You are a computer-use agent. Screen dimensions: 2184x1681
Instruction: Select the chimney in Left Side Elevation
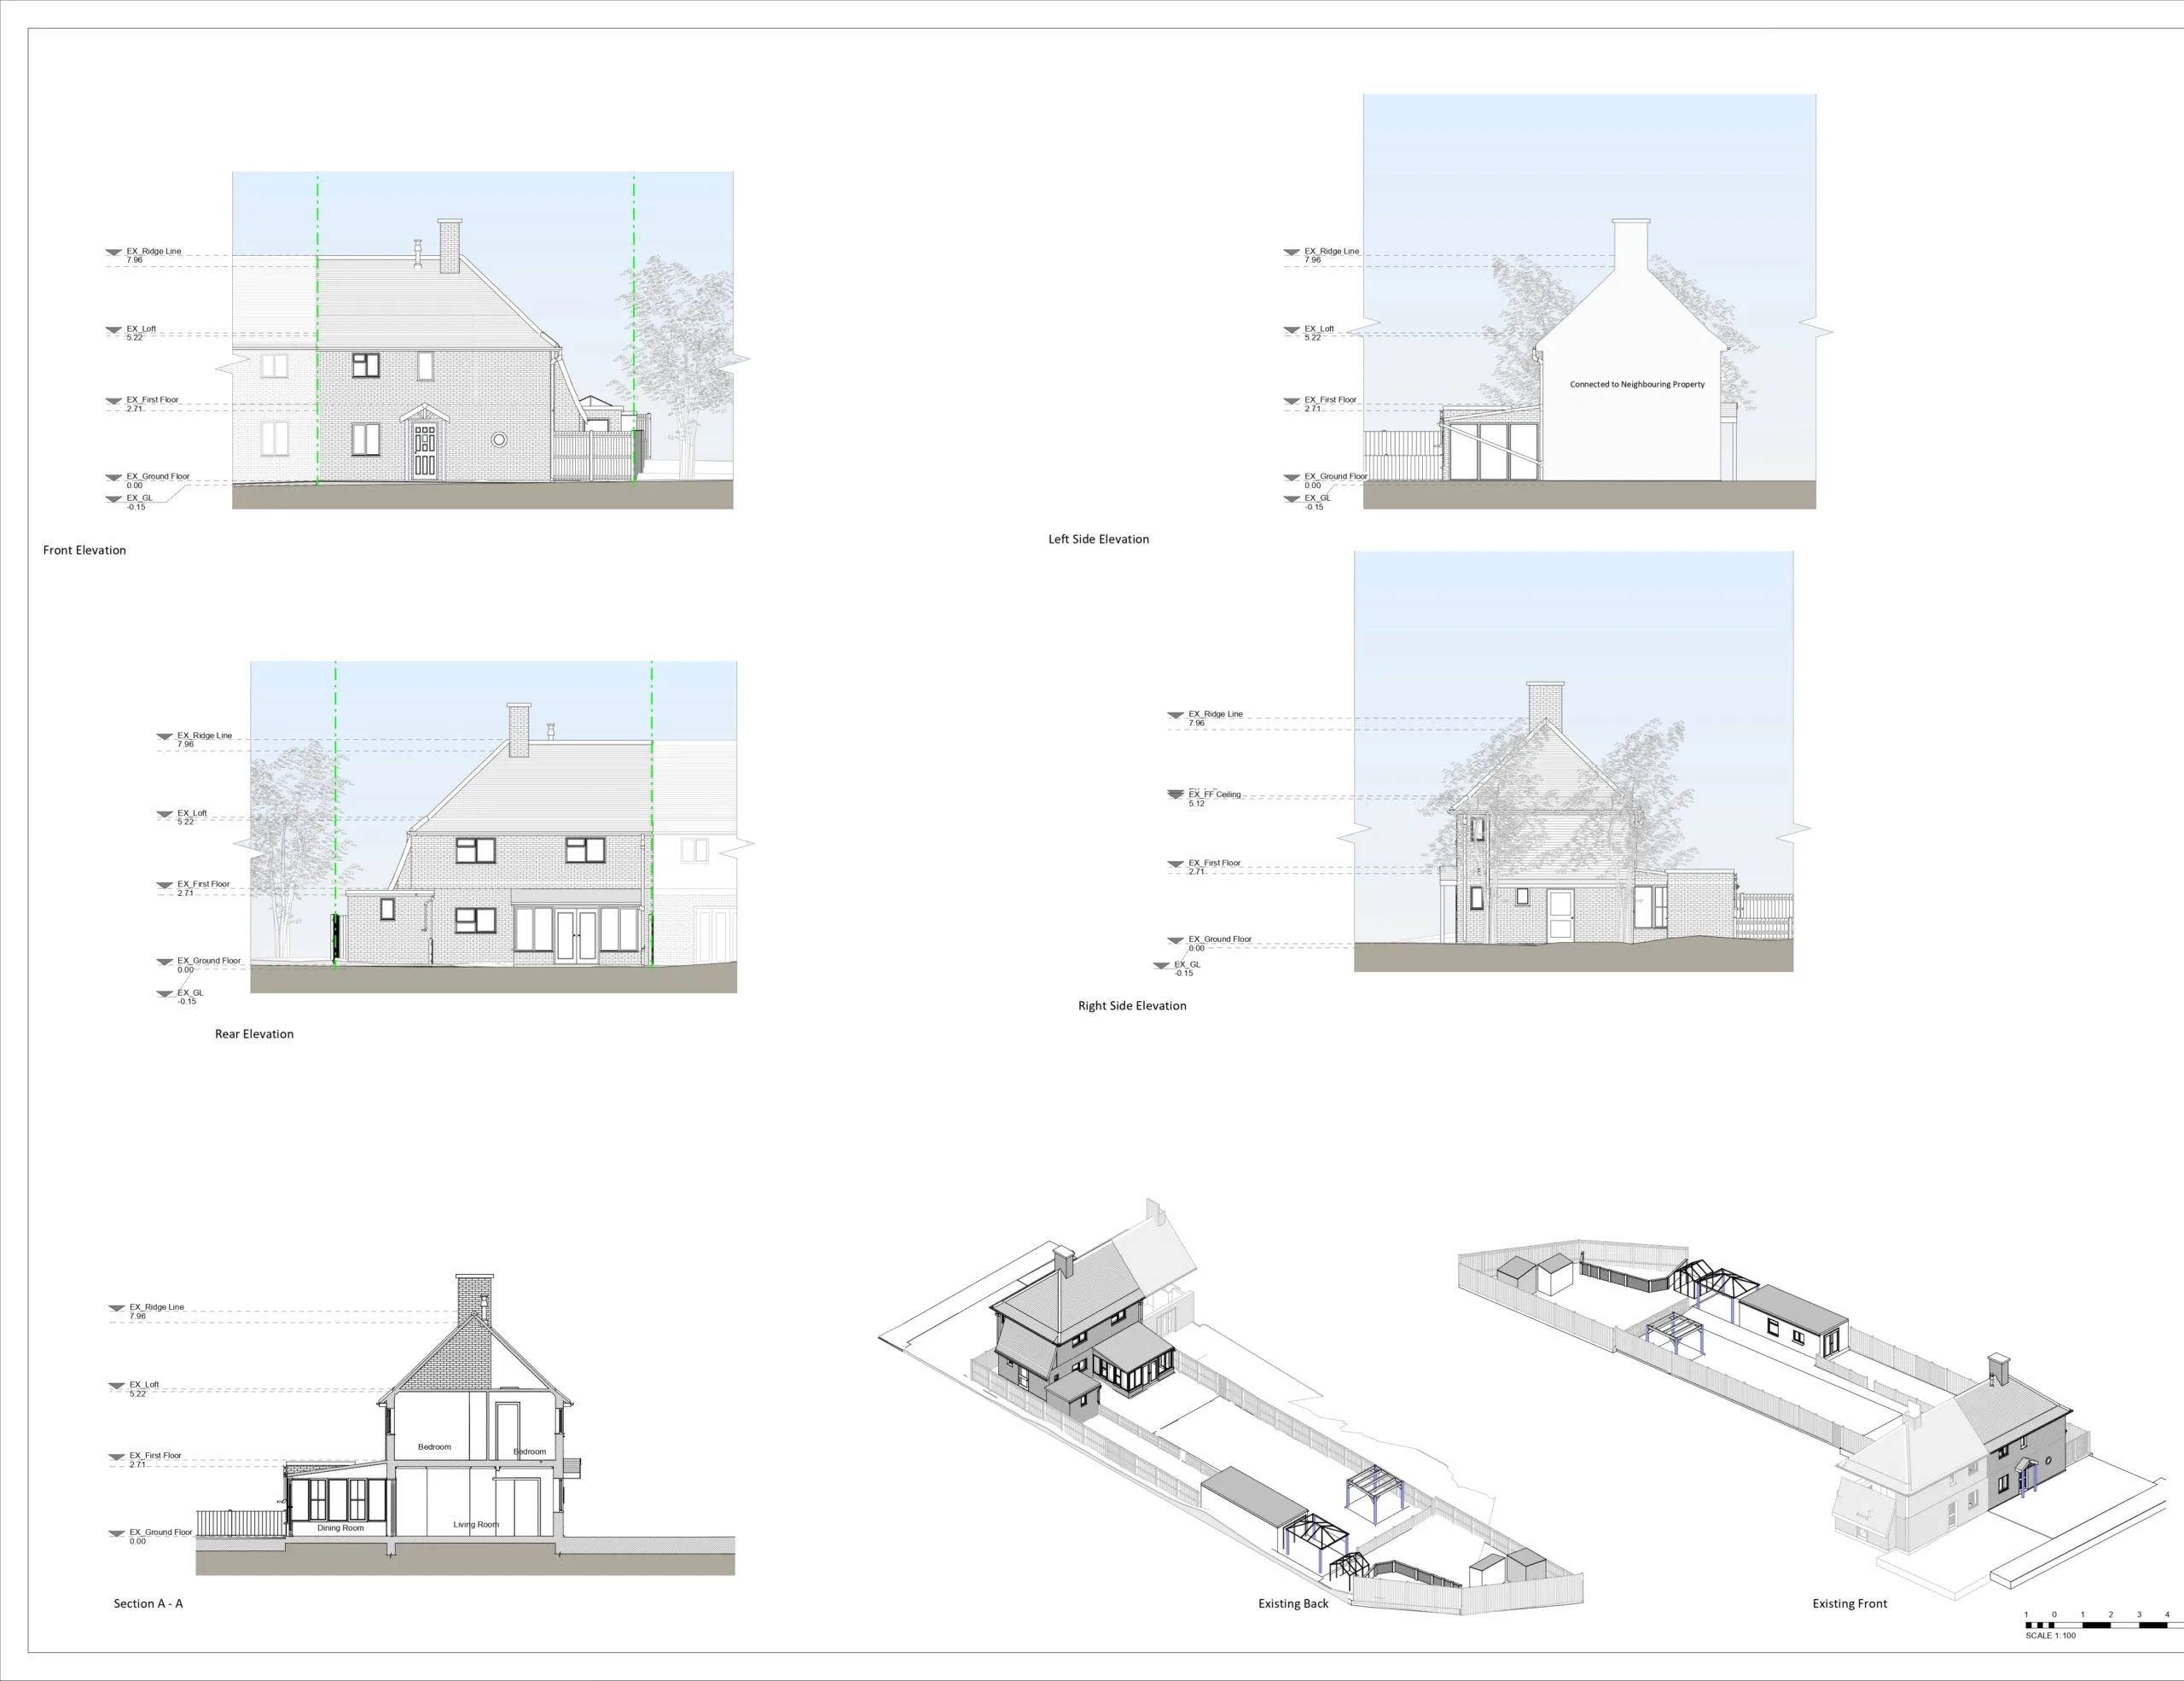click(x=1630, y=243)
